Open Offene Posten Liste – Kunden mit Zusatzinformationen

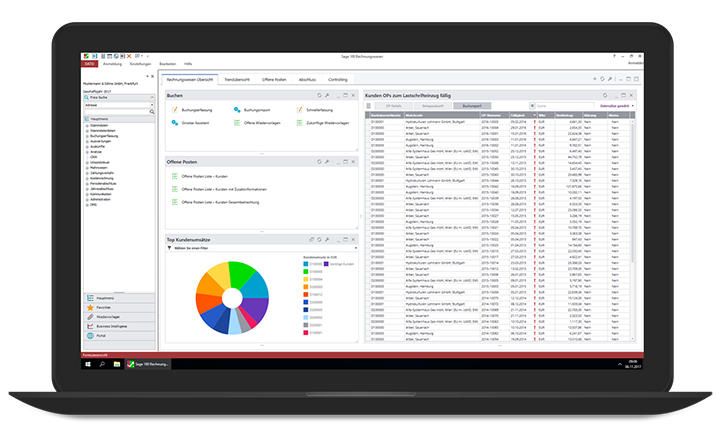click(x=219, y=189)
